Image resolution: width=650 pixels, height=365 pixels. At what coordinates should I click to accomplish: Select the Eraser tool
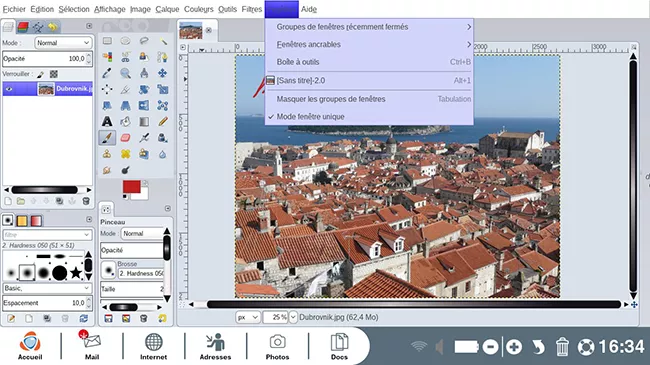125,138
